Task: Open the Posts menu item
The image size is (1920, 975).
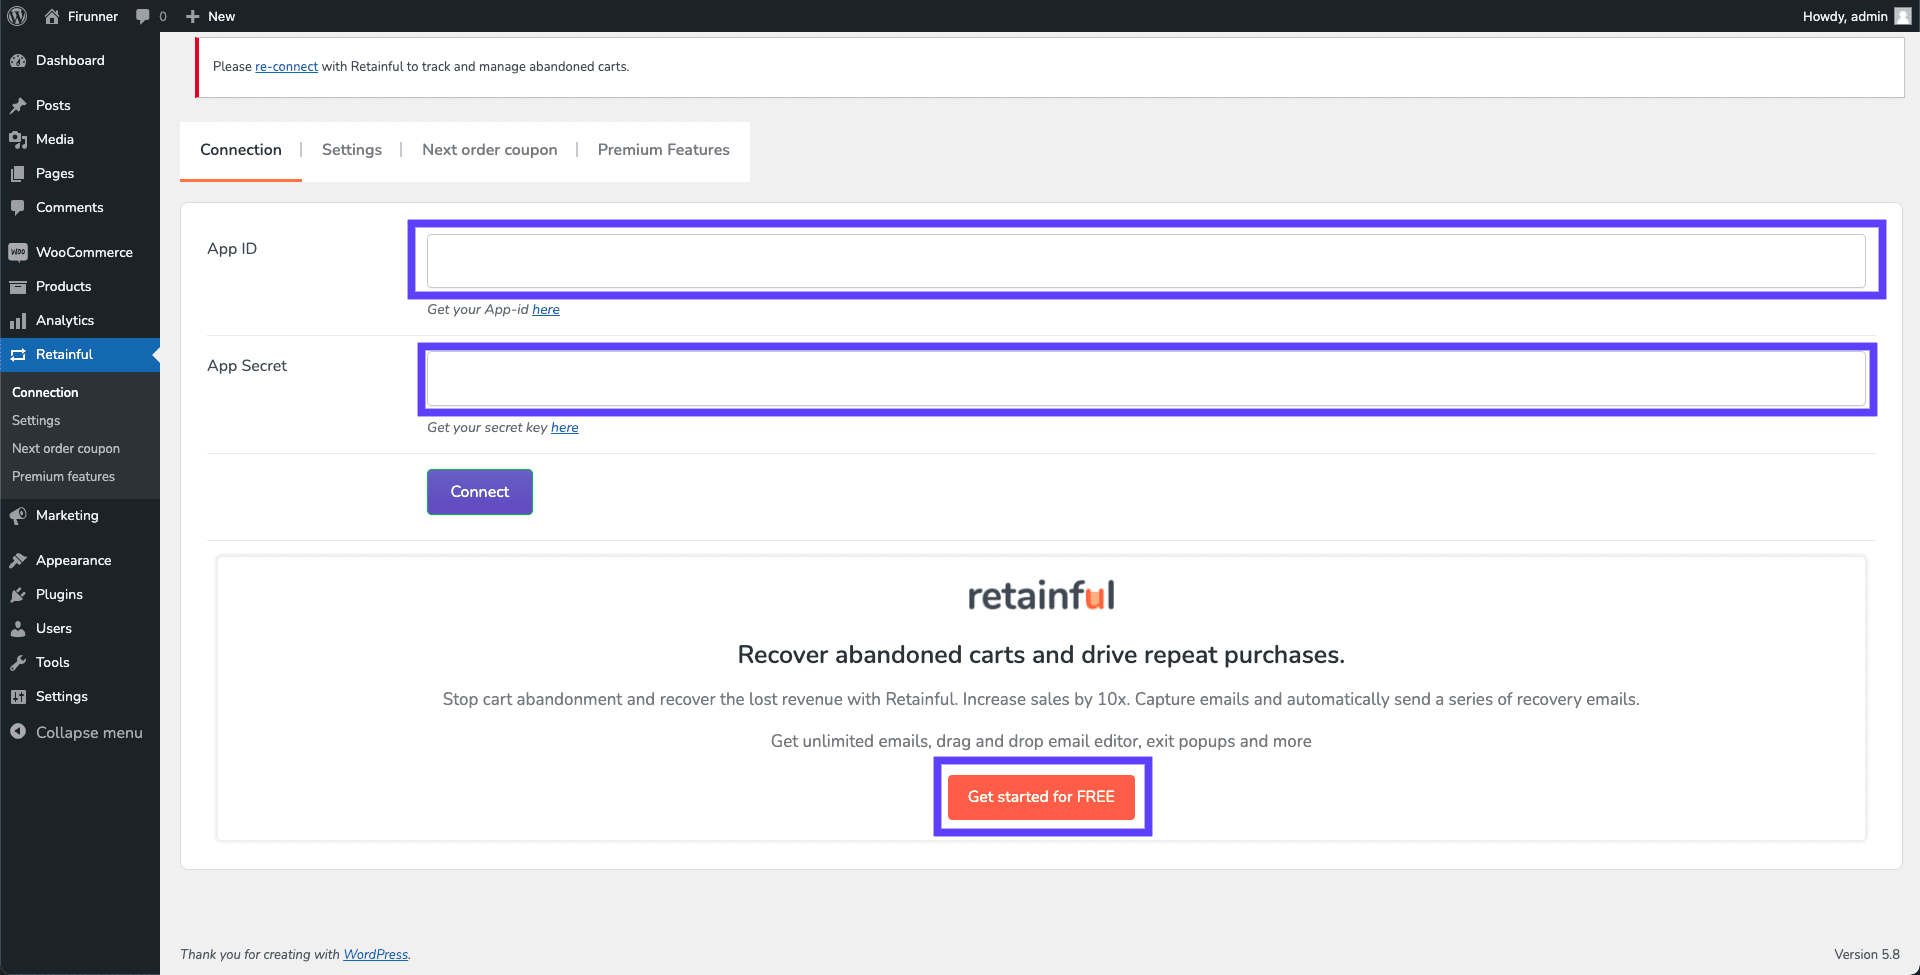Action: [x=80, y=106]
